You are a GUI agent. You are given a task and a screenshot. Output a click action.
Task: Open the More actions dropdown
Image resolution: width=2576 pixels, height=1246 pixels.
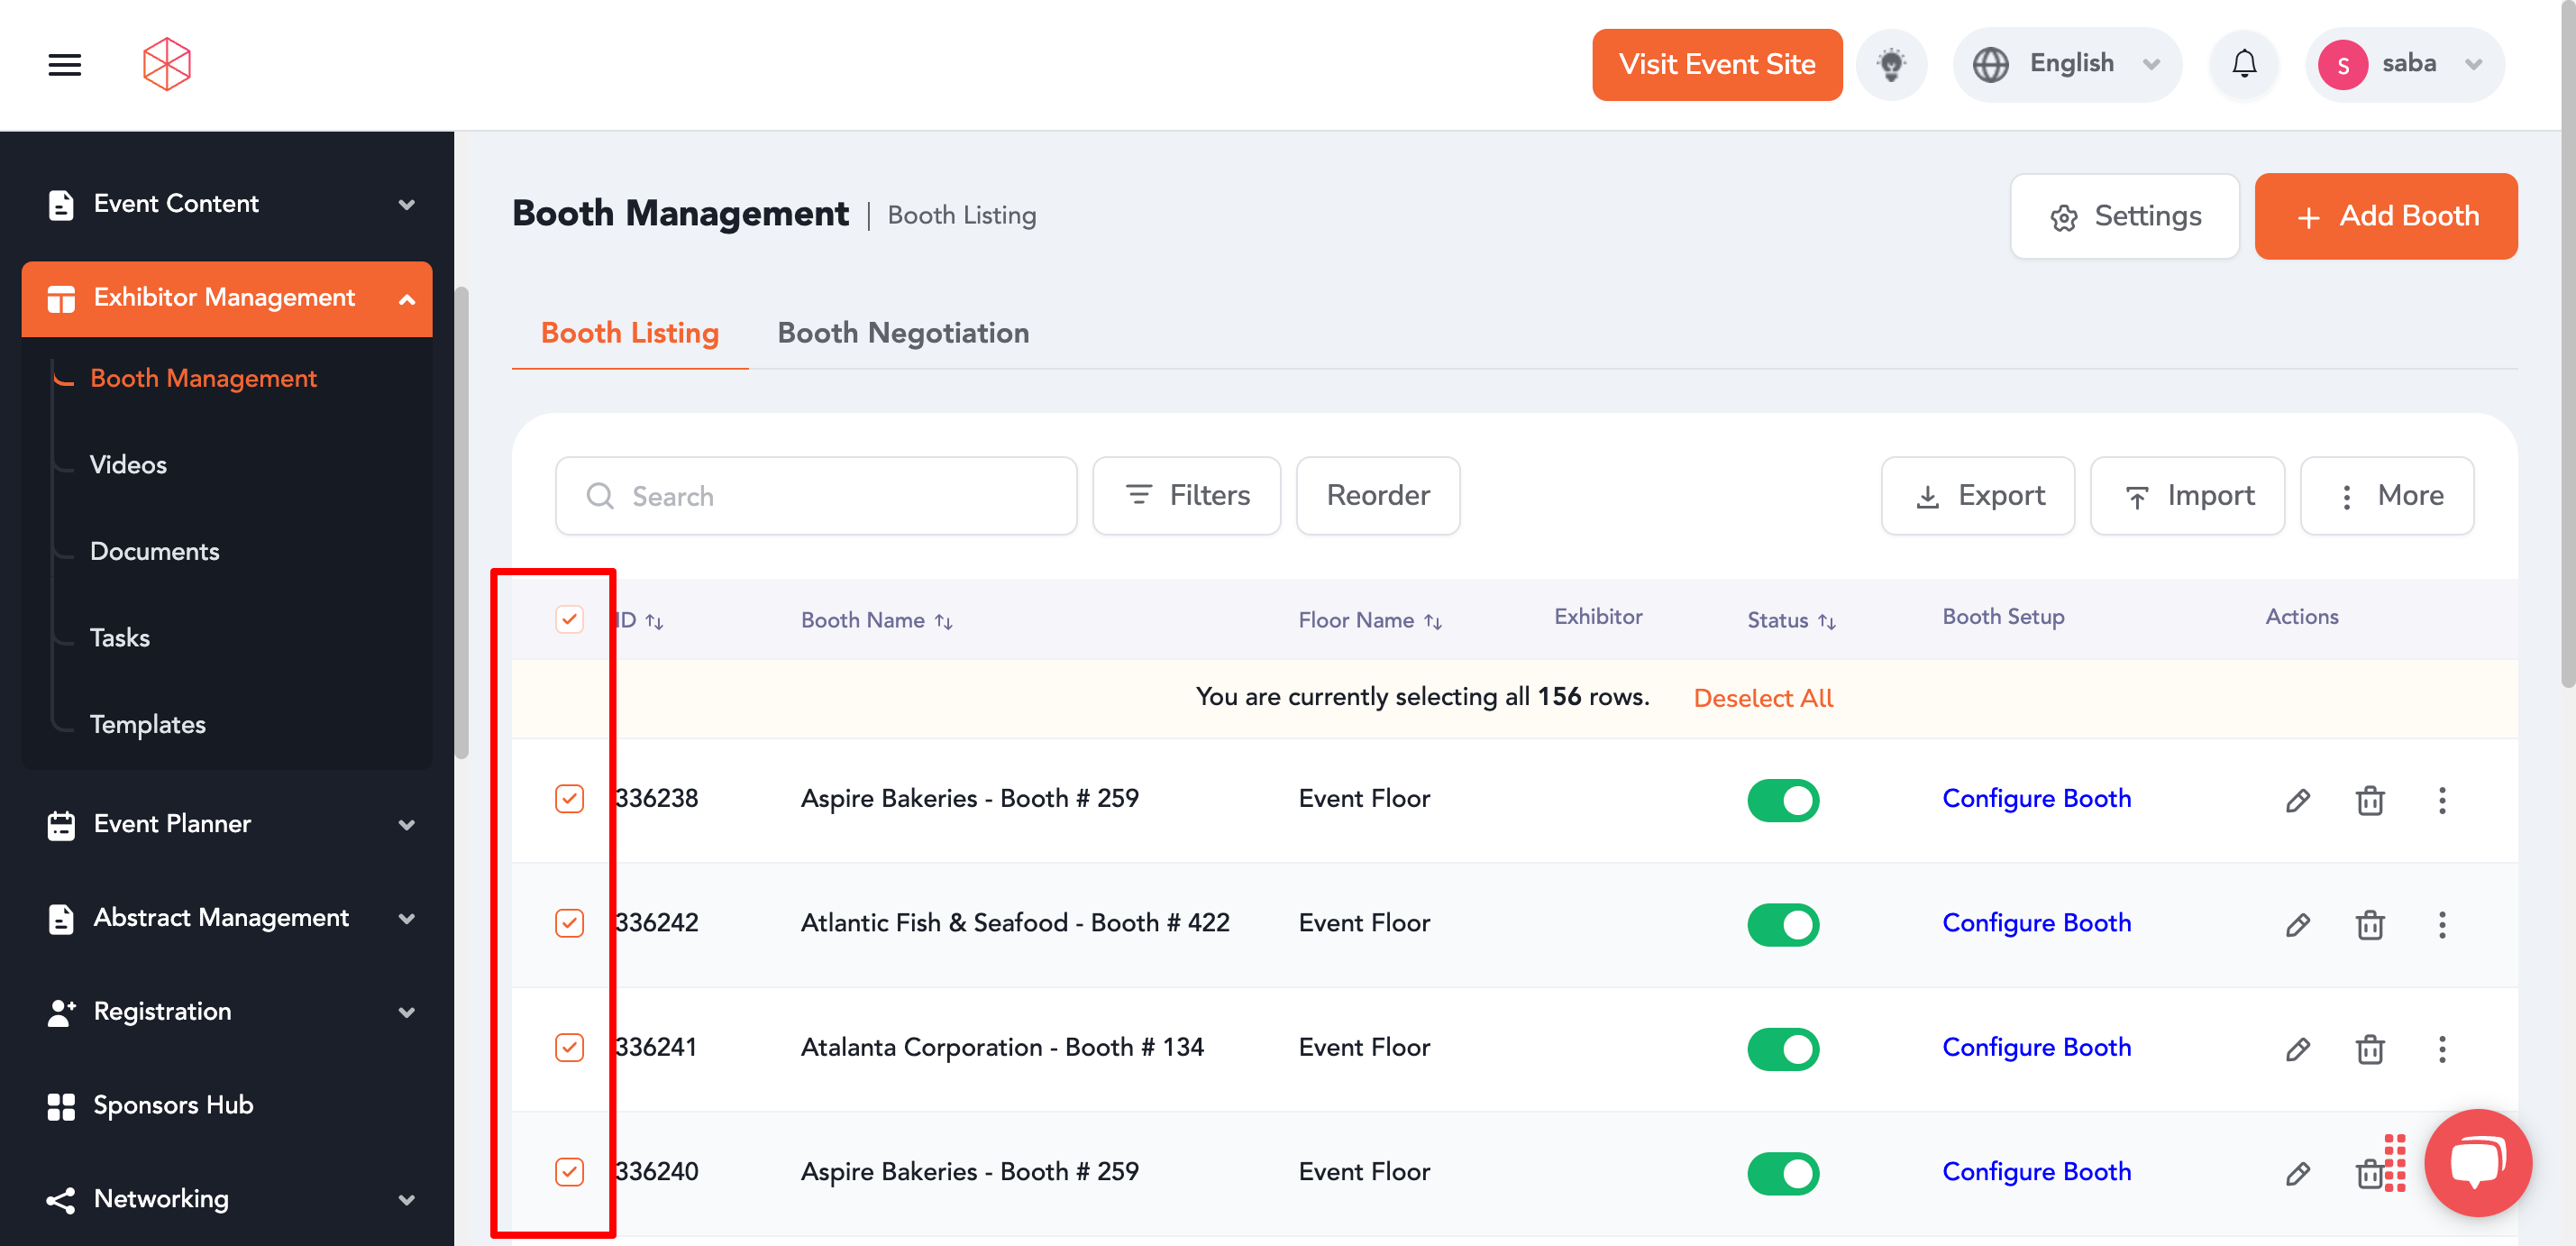click(x=2387, y=496)
